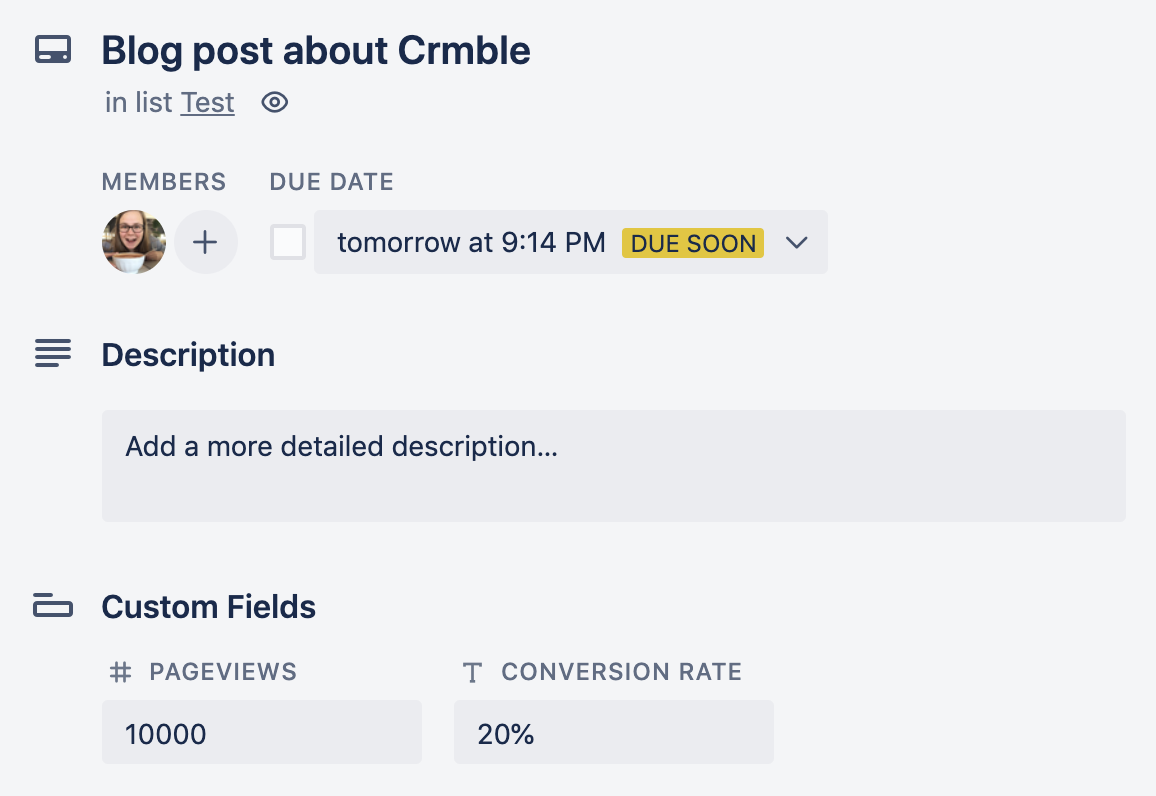Click the yellow DUE SOON badge
Screen dimensions: 1156x796
[693, 243]
